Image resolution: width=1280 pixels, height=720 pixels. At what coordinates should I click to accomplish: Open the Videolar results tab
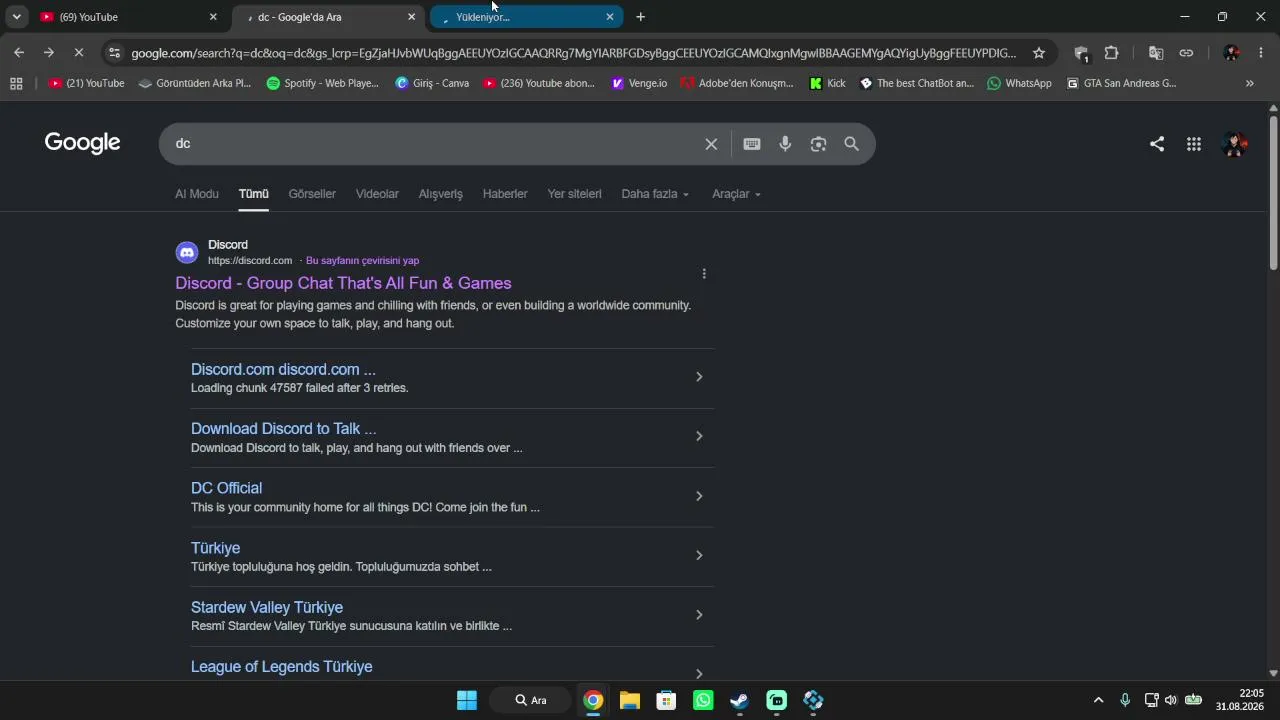(377, 194)
